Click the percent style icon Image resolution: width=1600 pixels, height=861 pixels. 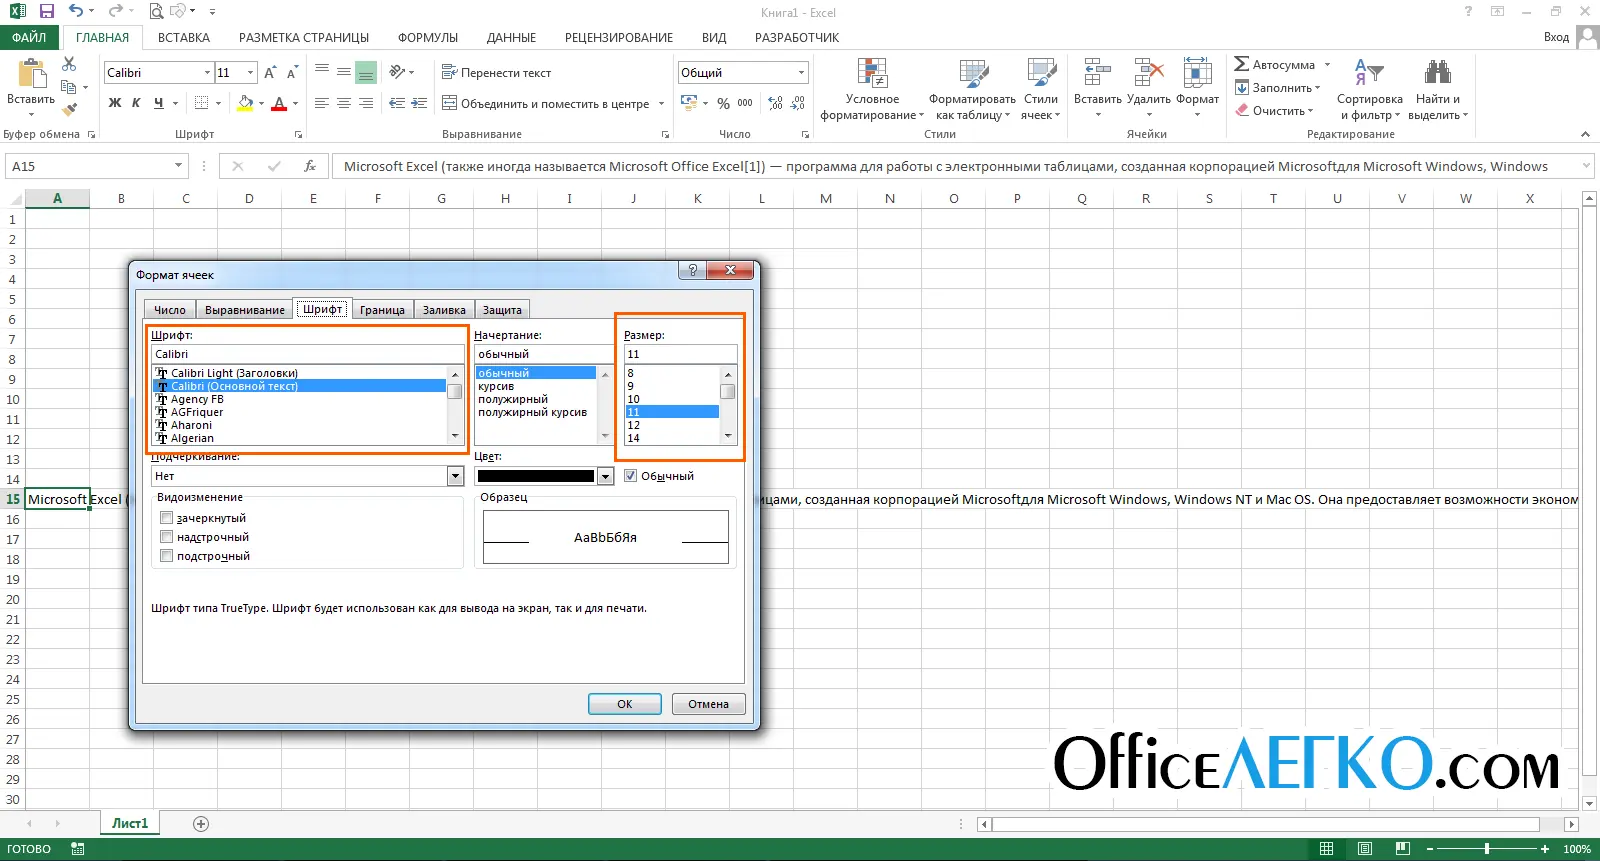coord(723,103)
